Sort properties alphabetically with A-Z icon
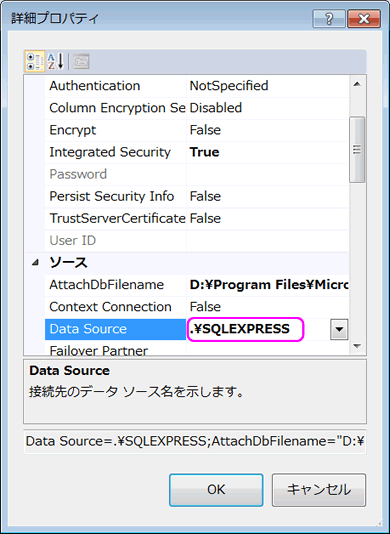The height and width of the screenshot is (534, 390). pyautogui.click(x=56, y=62)
